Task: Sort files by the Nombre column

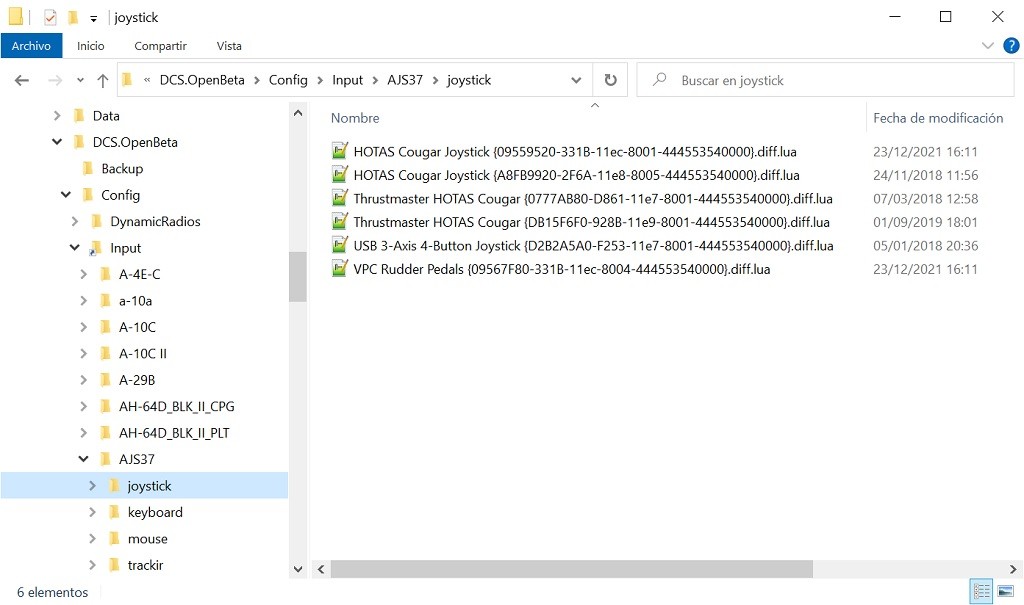Action: (355, 118)
